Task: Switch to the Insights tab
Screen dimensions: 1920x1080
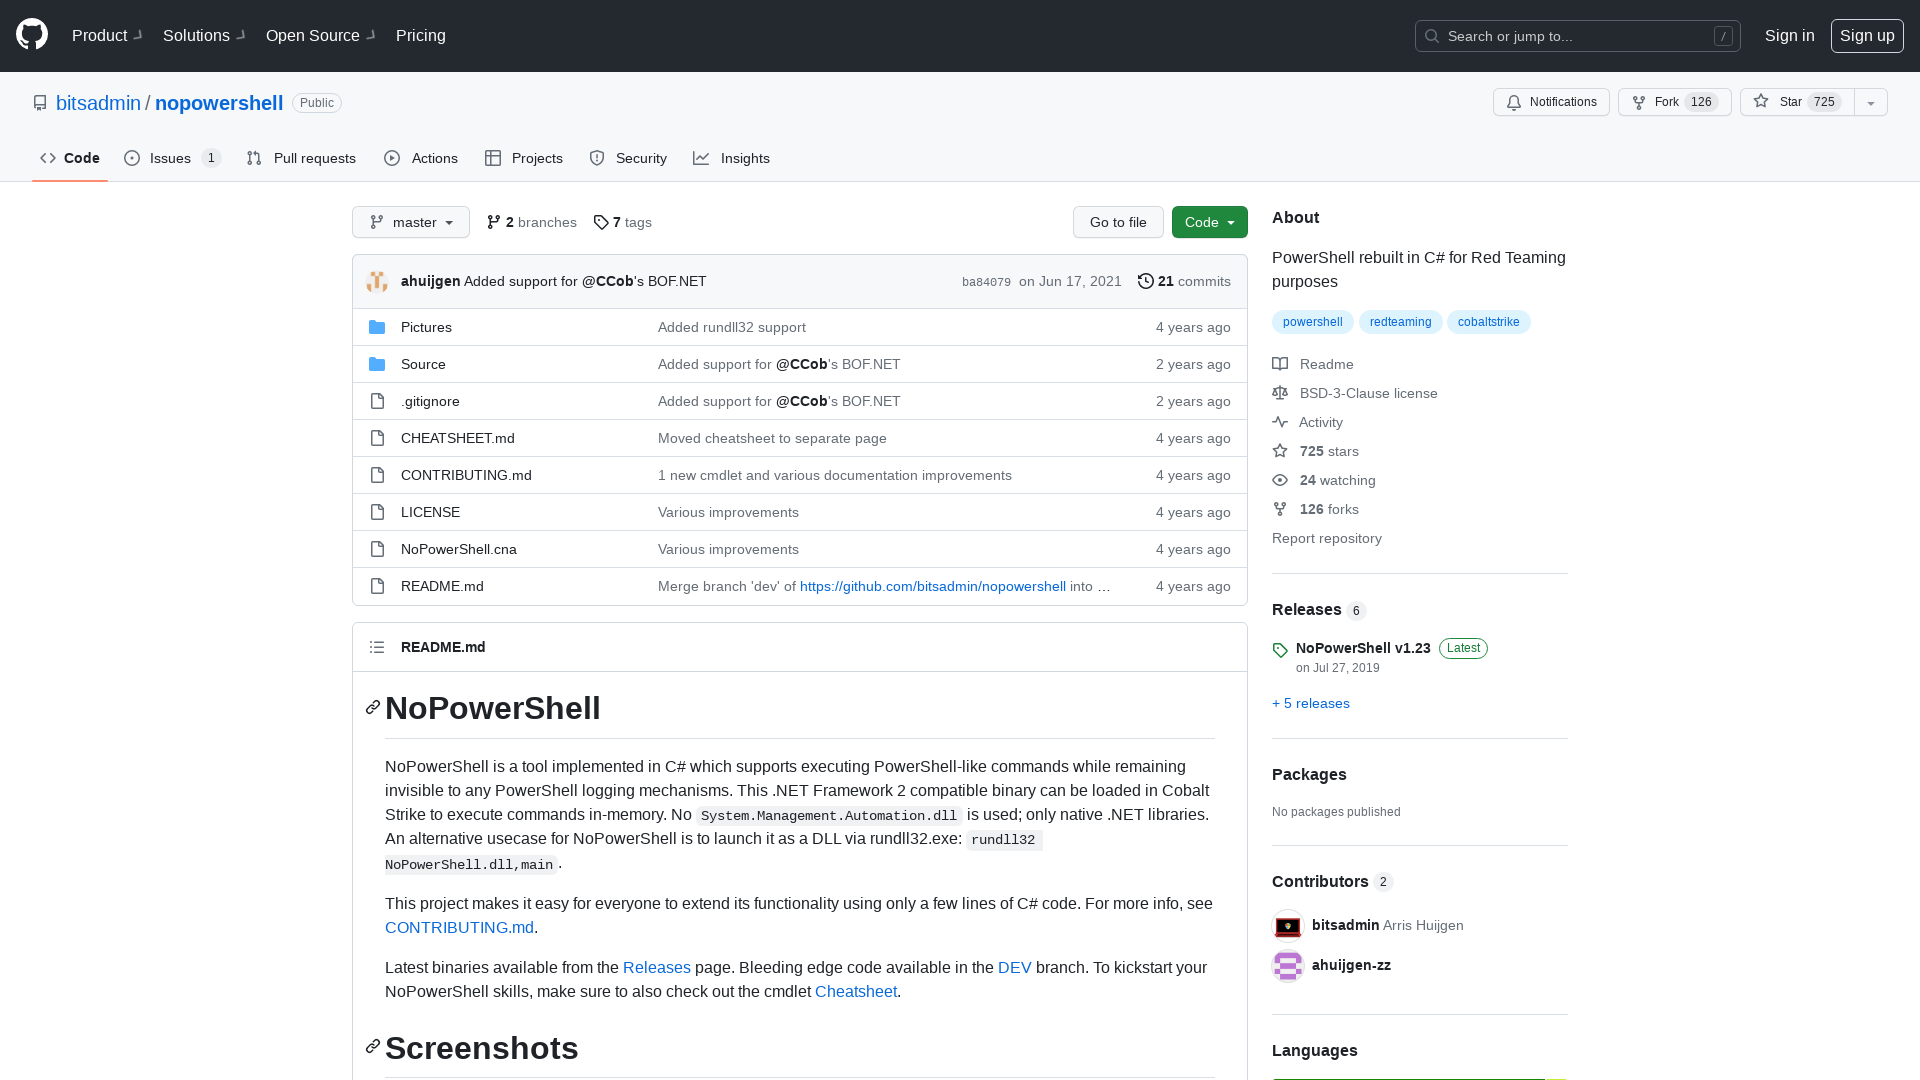Action: (732, 158)
